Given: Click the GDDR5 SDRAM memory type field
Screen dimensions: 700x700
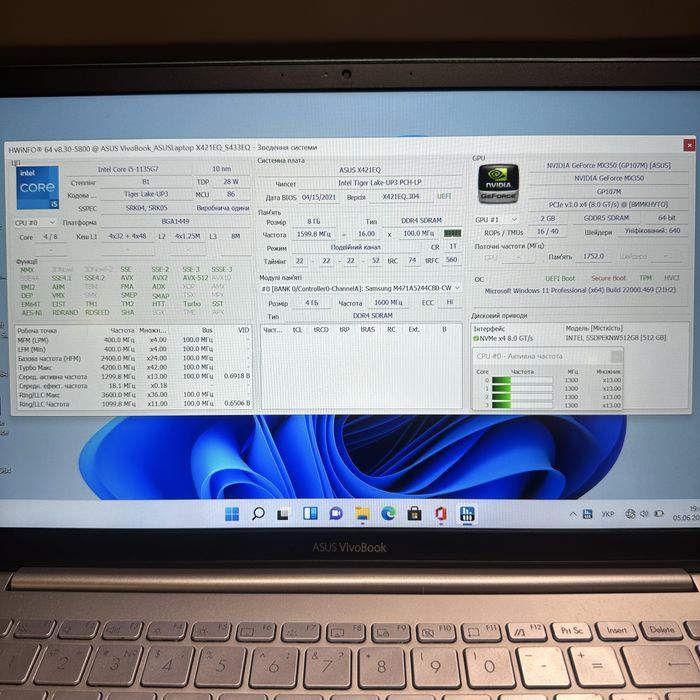Looking at the screenshot, I should point(606,218).
